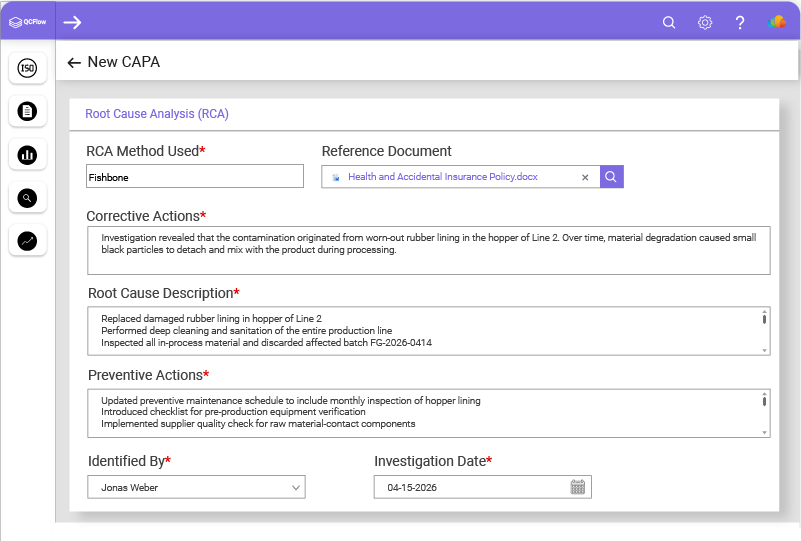
Task: Click the search magnifier in top bar
Action: [x=669, y=22]
